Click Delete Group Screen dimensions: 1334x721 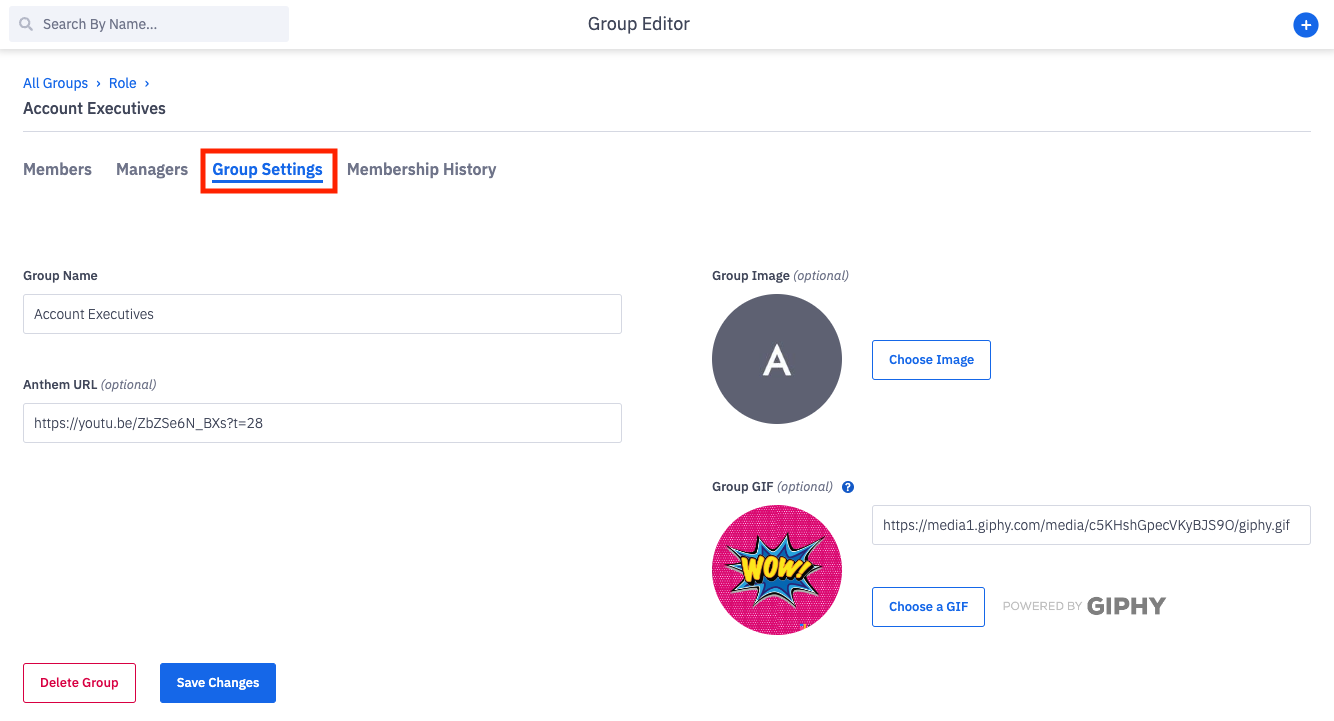(x=79, y=682)
